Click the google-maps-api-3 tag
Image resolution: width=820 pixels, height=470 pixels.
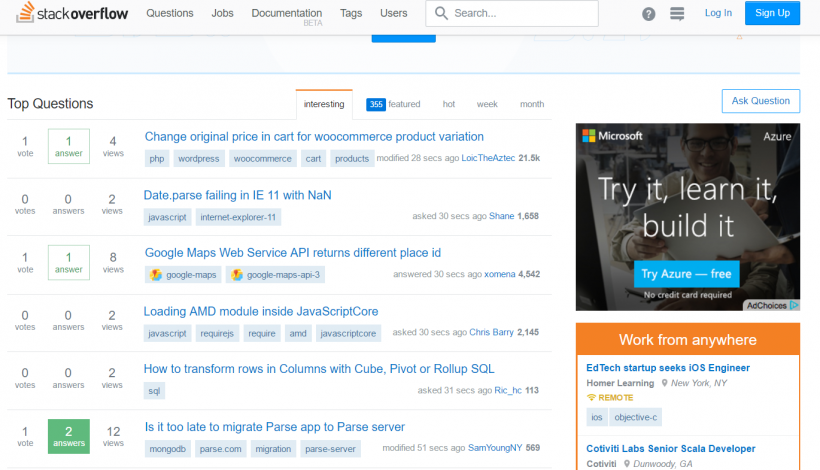pos(276,274)
